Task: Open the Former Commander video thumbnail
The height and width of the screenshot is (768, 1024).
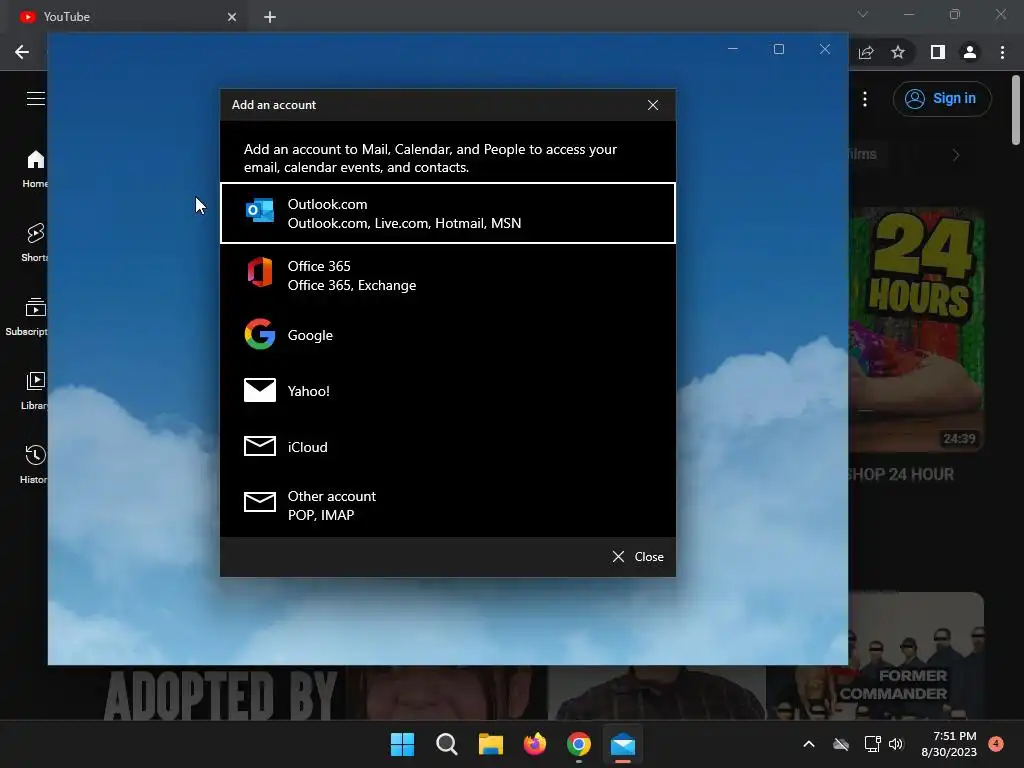Action: 916,656
